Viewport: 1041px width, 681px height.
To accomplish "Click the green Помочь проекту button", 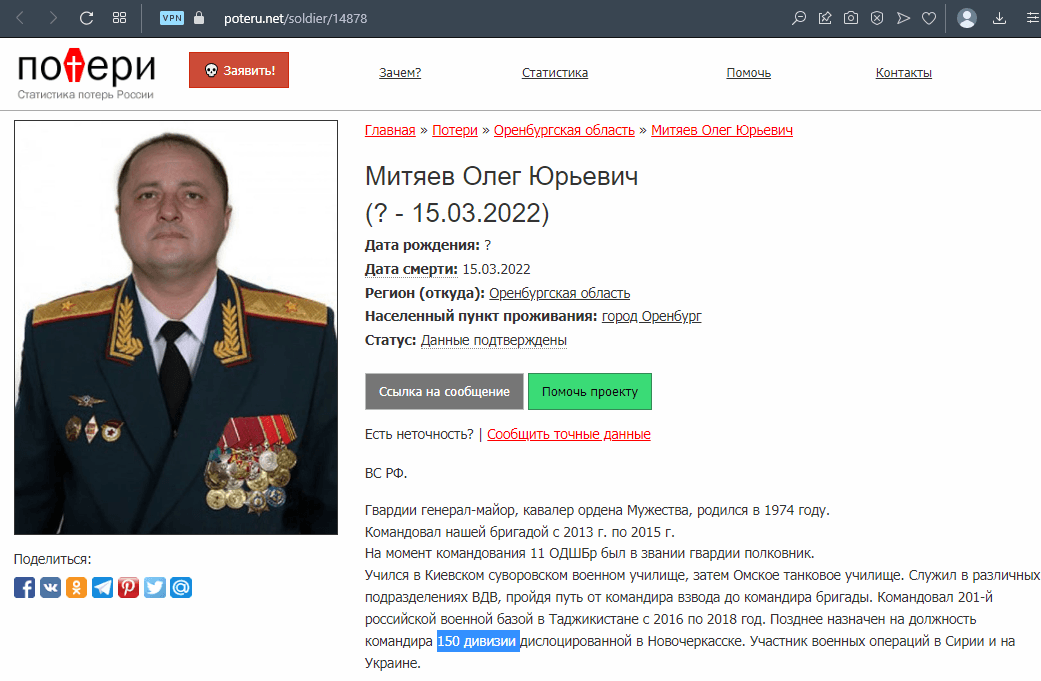I will (x=590, y=392).
